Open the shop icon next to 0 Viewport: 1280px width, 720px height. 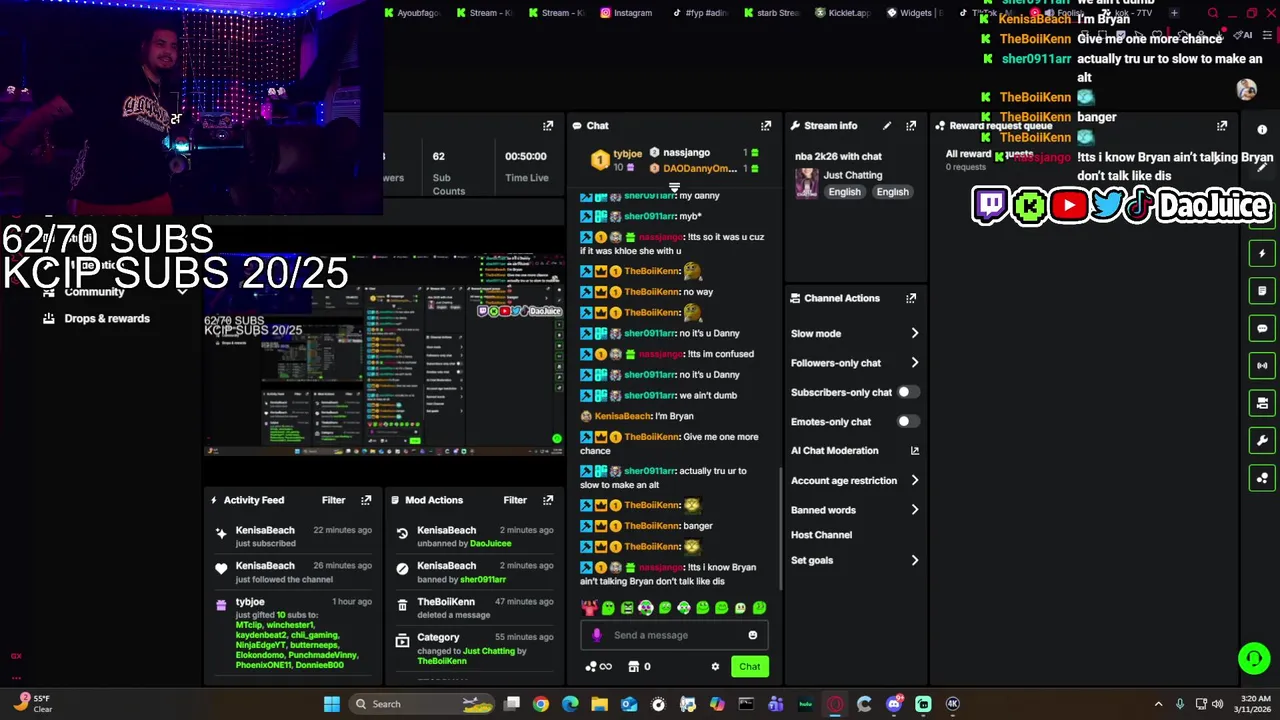(x=633, y=667)
